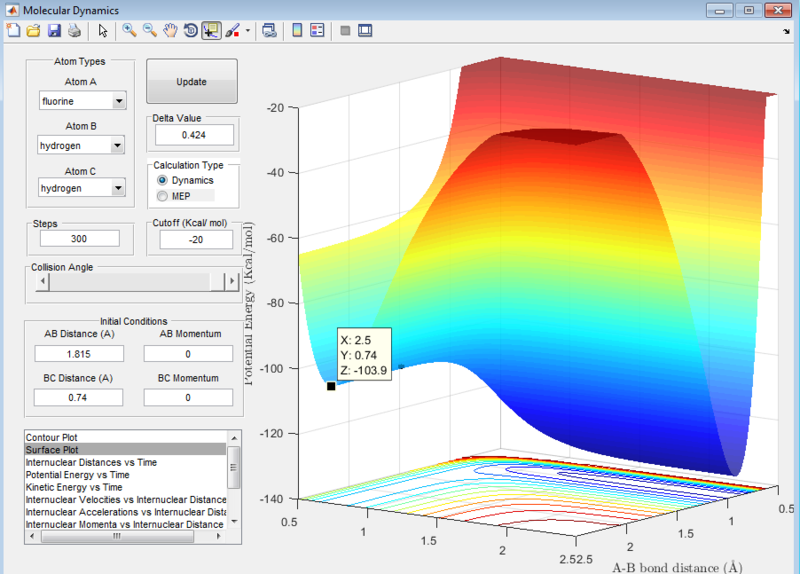Click the New Figure toolbar icon
The width and height of the screenshot is (800, 574).
(x=13, y=31)
